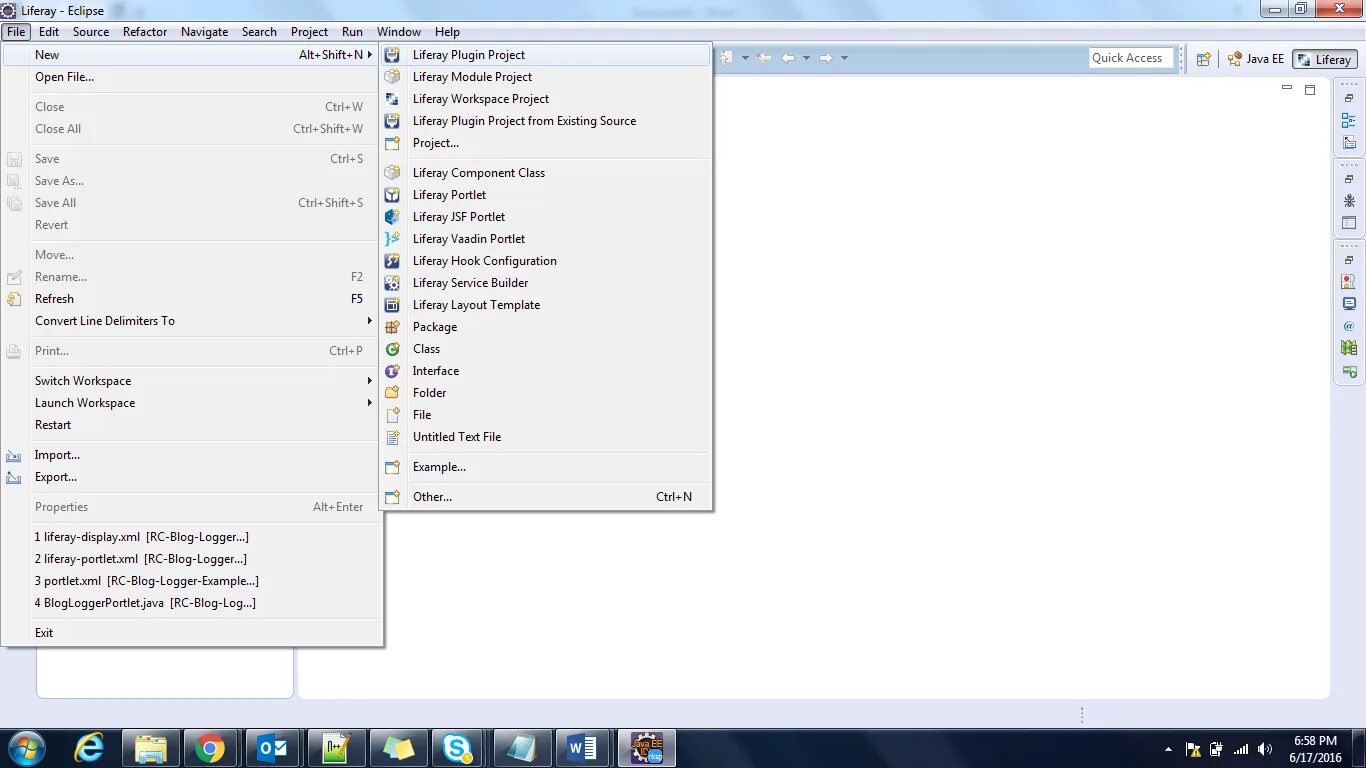Select Liferay Module Project
Viewport: 1366px width, 768px height.
[x=545, y=77]
